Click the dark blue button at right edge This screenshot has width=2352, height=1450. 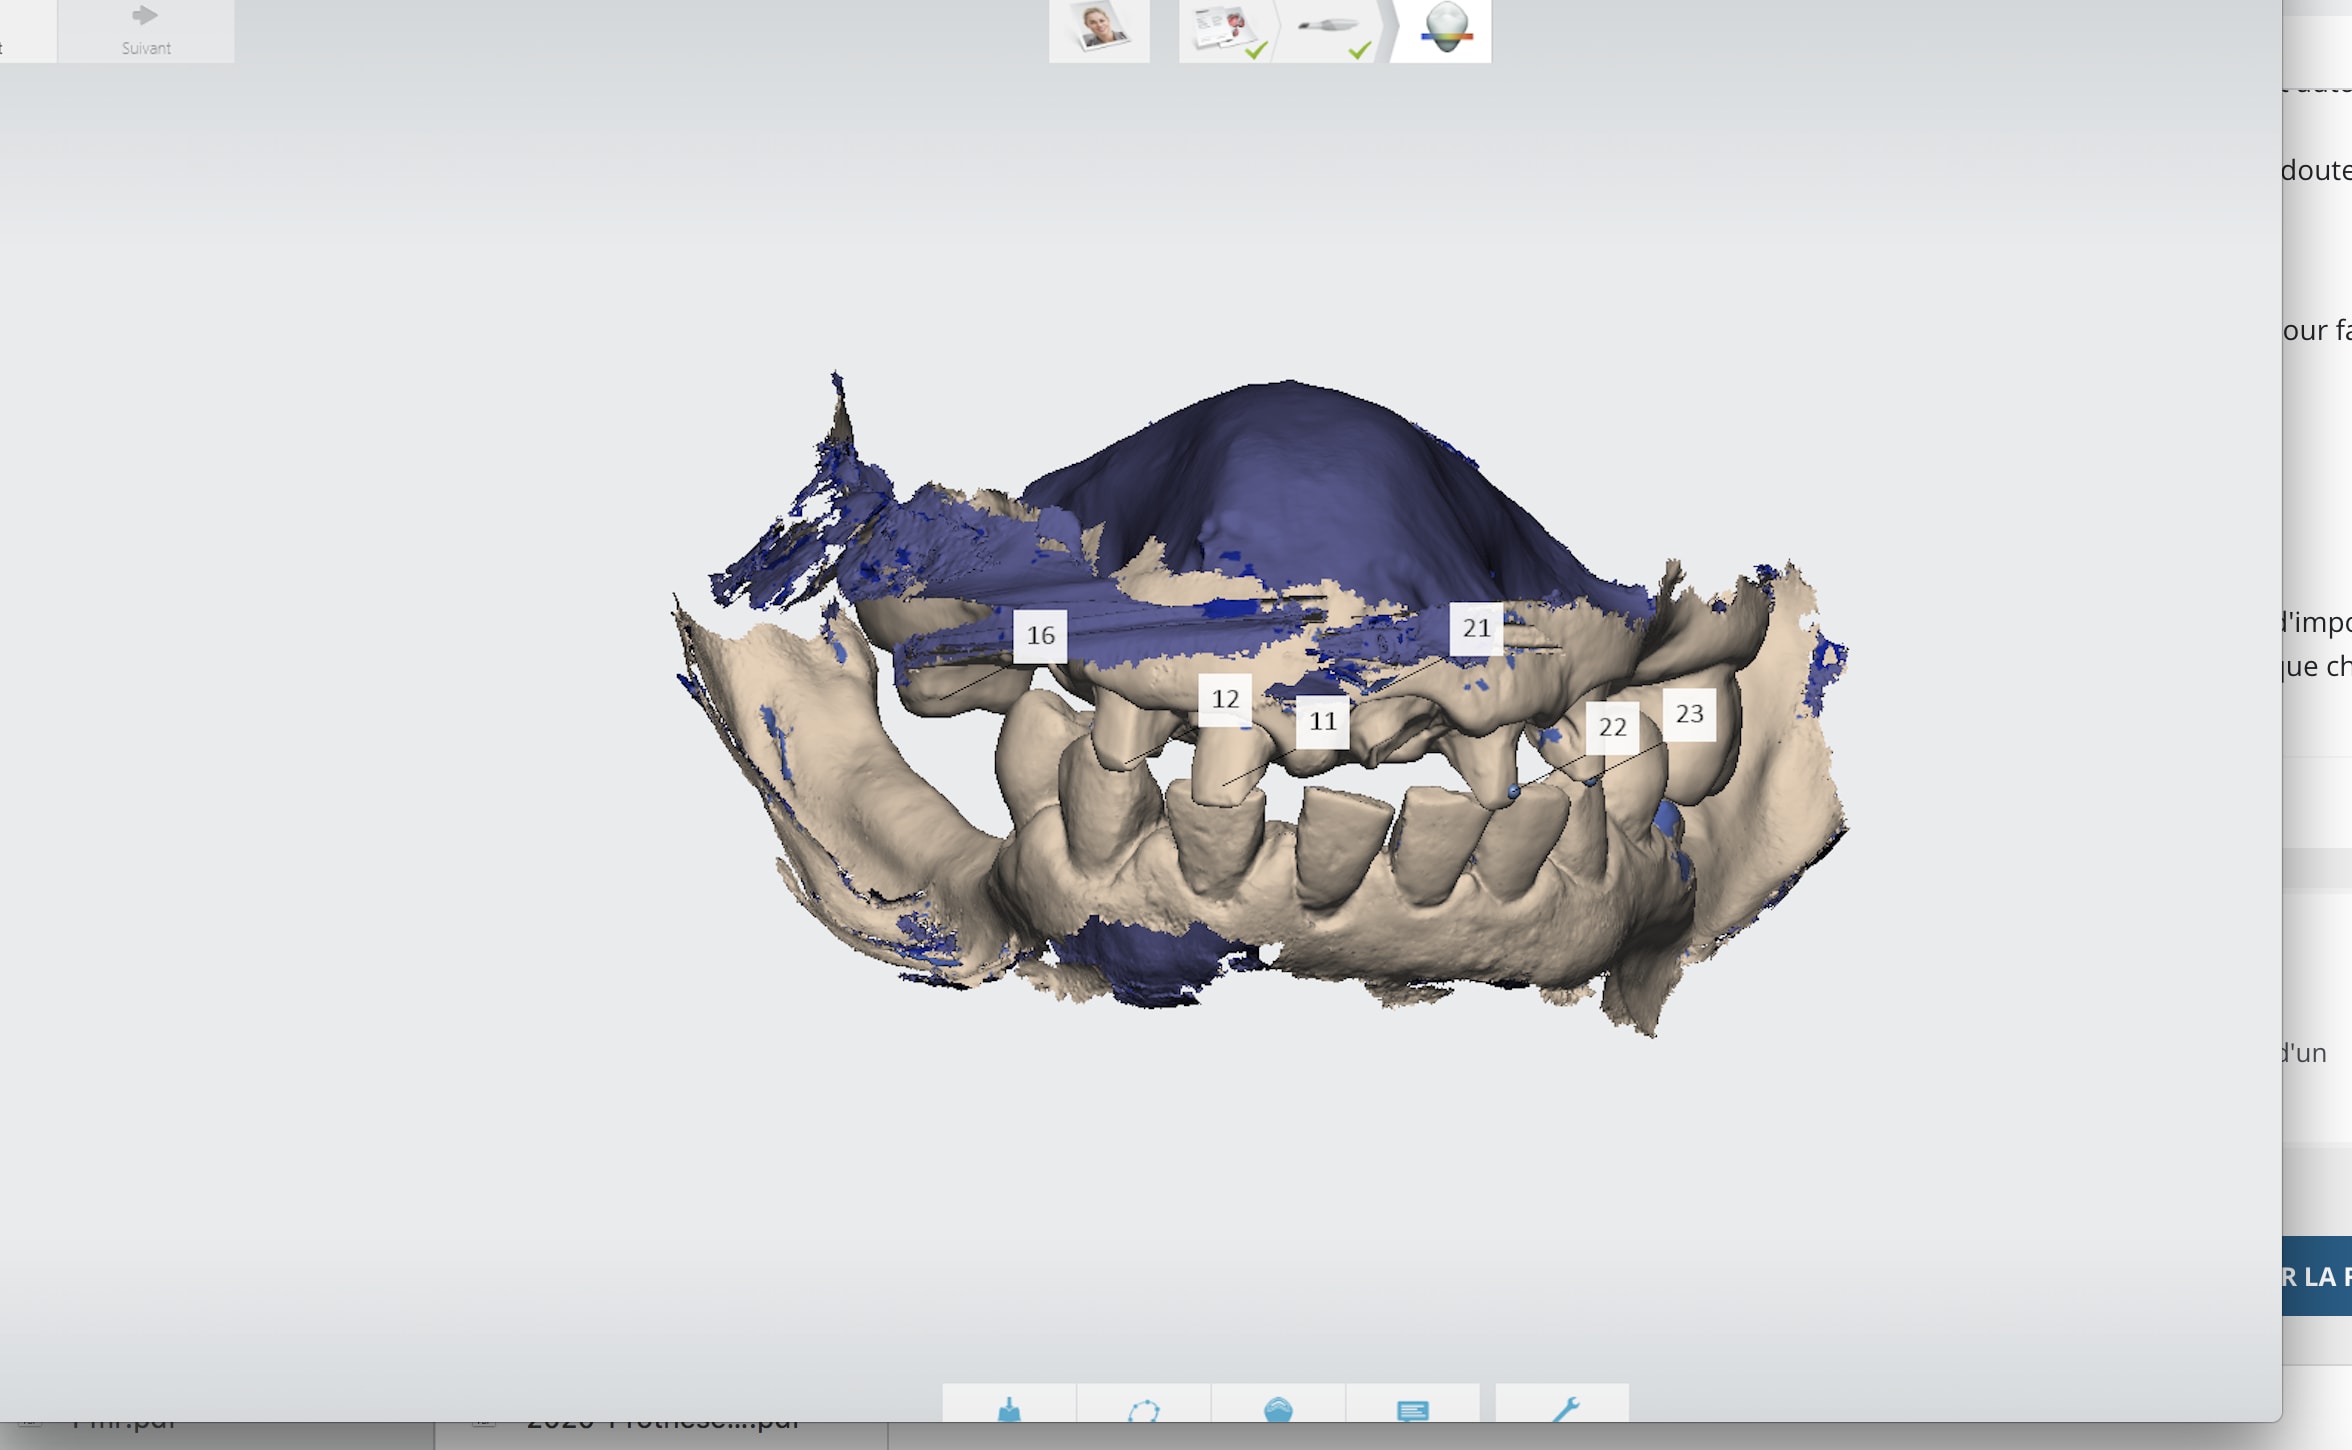click(2318, 1276)
